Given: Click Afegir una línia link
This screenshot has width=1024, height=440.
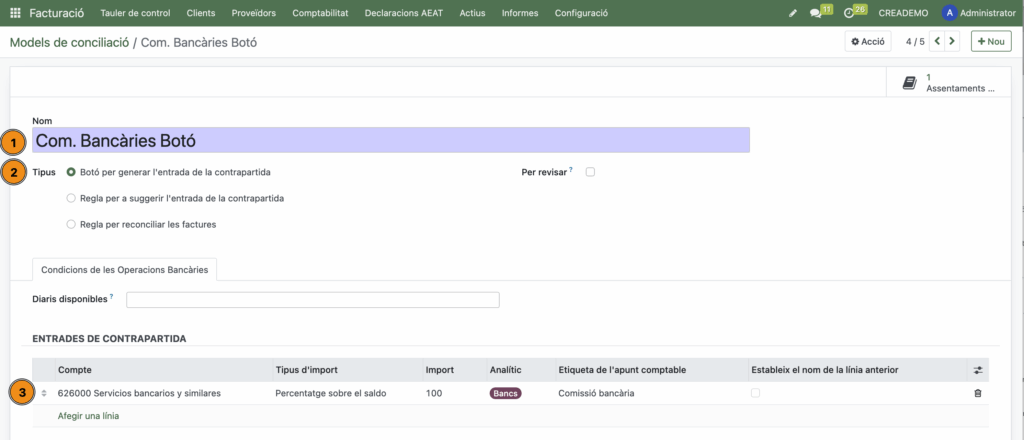Looking at the screenshot, I should 88,416.
